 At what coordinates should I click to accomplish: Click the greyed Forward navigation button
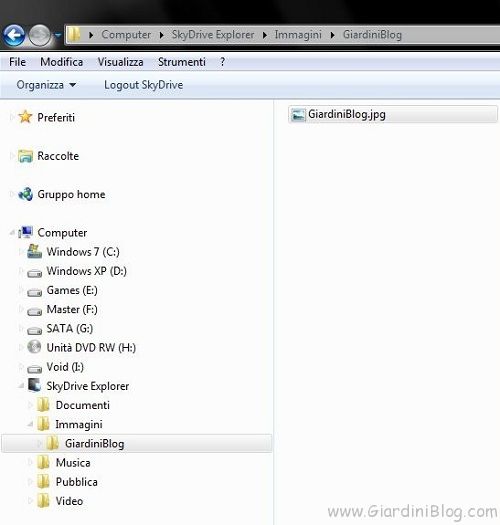(40, 35)
